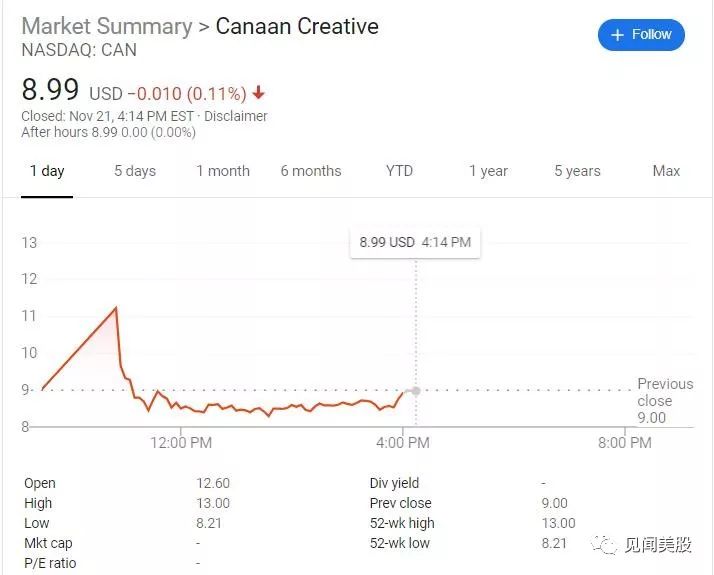This screenshot has height=575, width=714.
Task: Switch to the 1 month tab
Action: [x=223, y=171]
